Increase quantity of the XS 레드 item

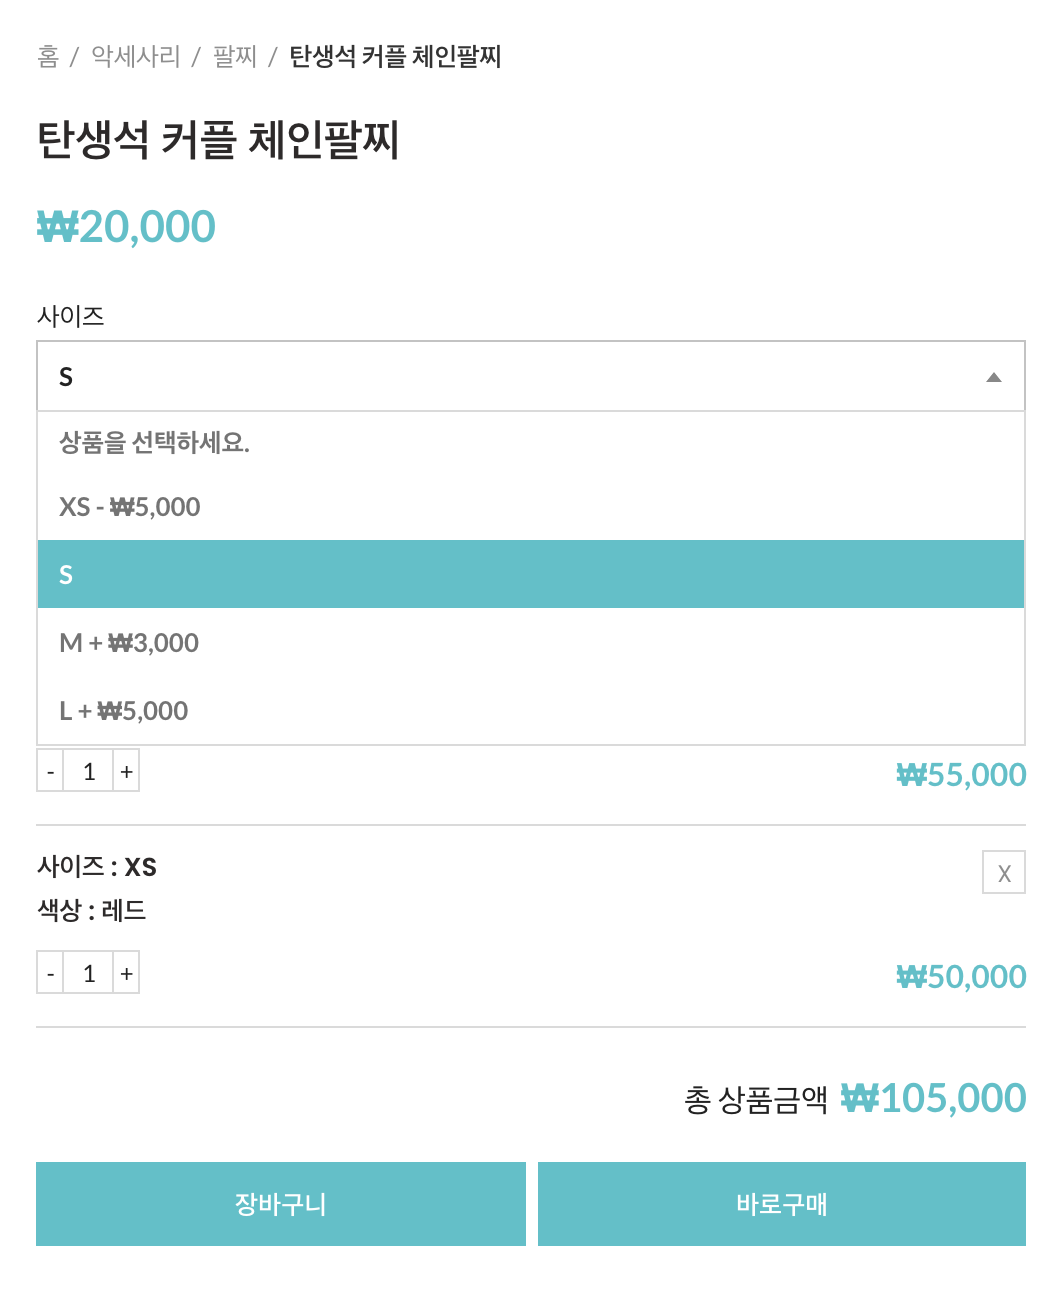pos(126,973)
